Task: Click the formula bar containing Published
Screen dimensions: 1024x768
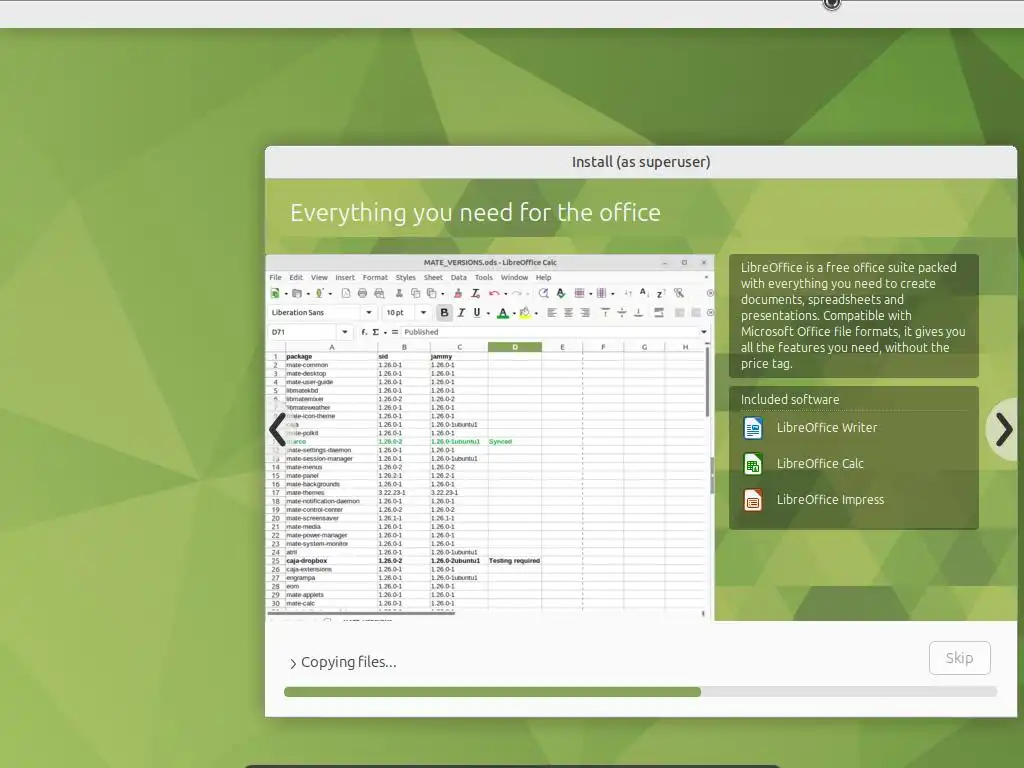Action: point(549,332)
